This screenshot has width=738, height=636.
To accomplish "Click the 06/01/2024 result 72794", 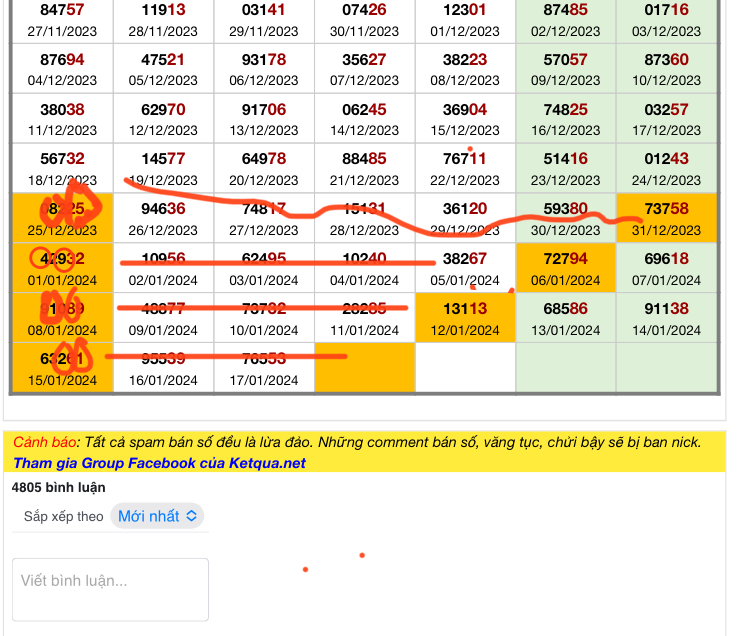I will [565, 268].
